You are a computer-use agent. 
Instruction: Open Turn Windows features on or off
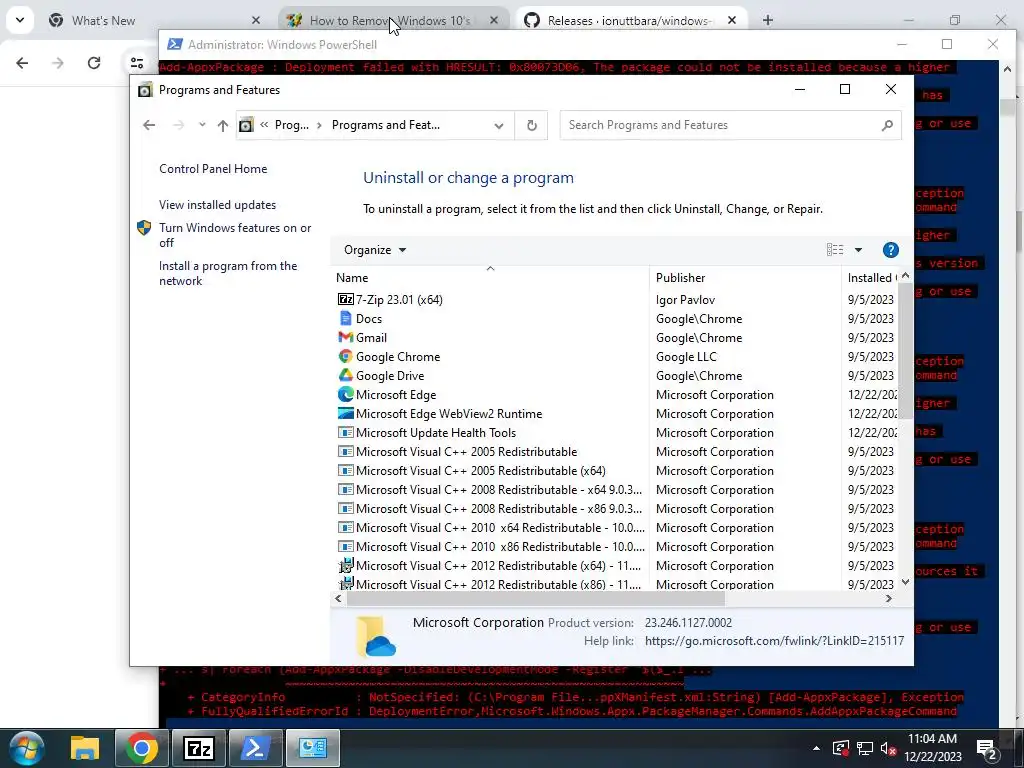pyautogui.click(x=235, y=235)
